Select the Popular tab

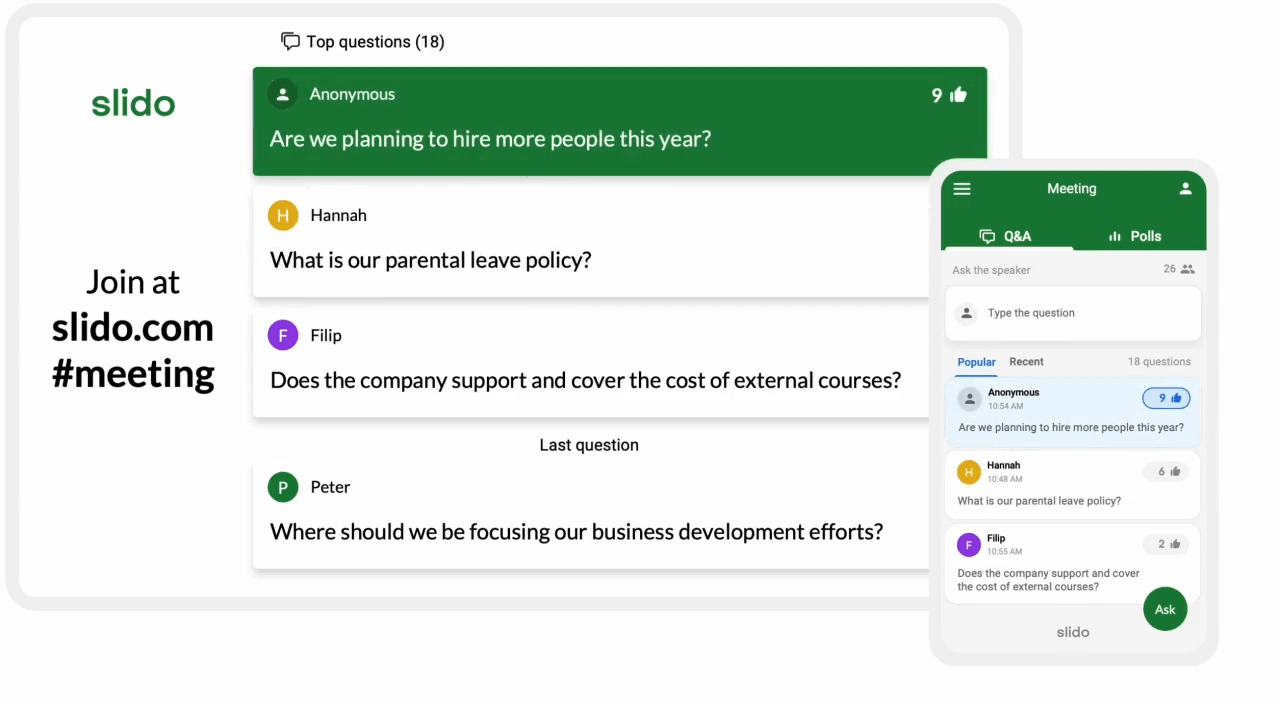(976, 361)
